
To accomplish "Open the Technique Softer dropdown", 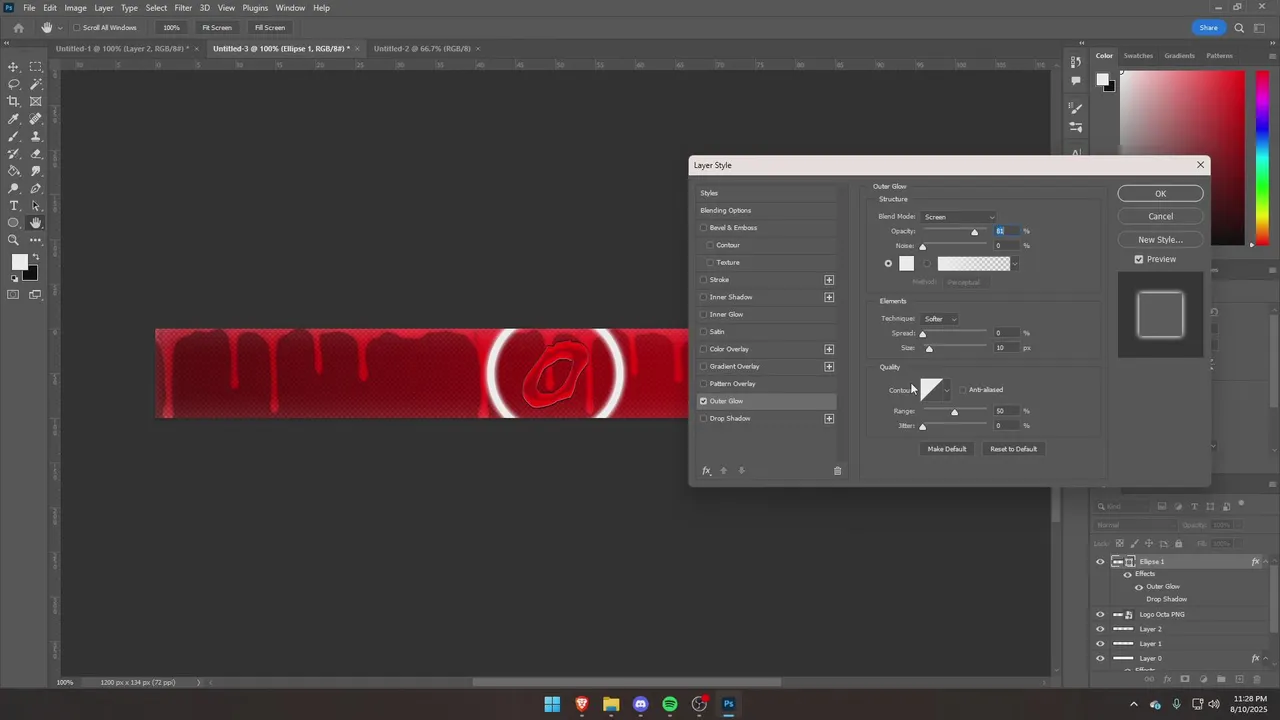I will coord(939,319).
